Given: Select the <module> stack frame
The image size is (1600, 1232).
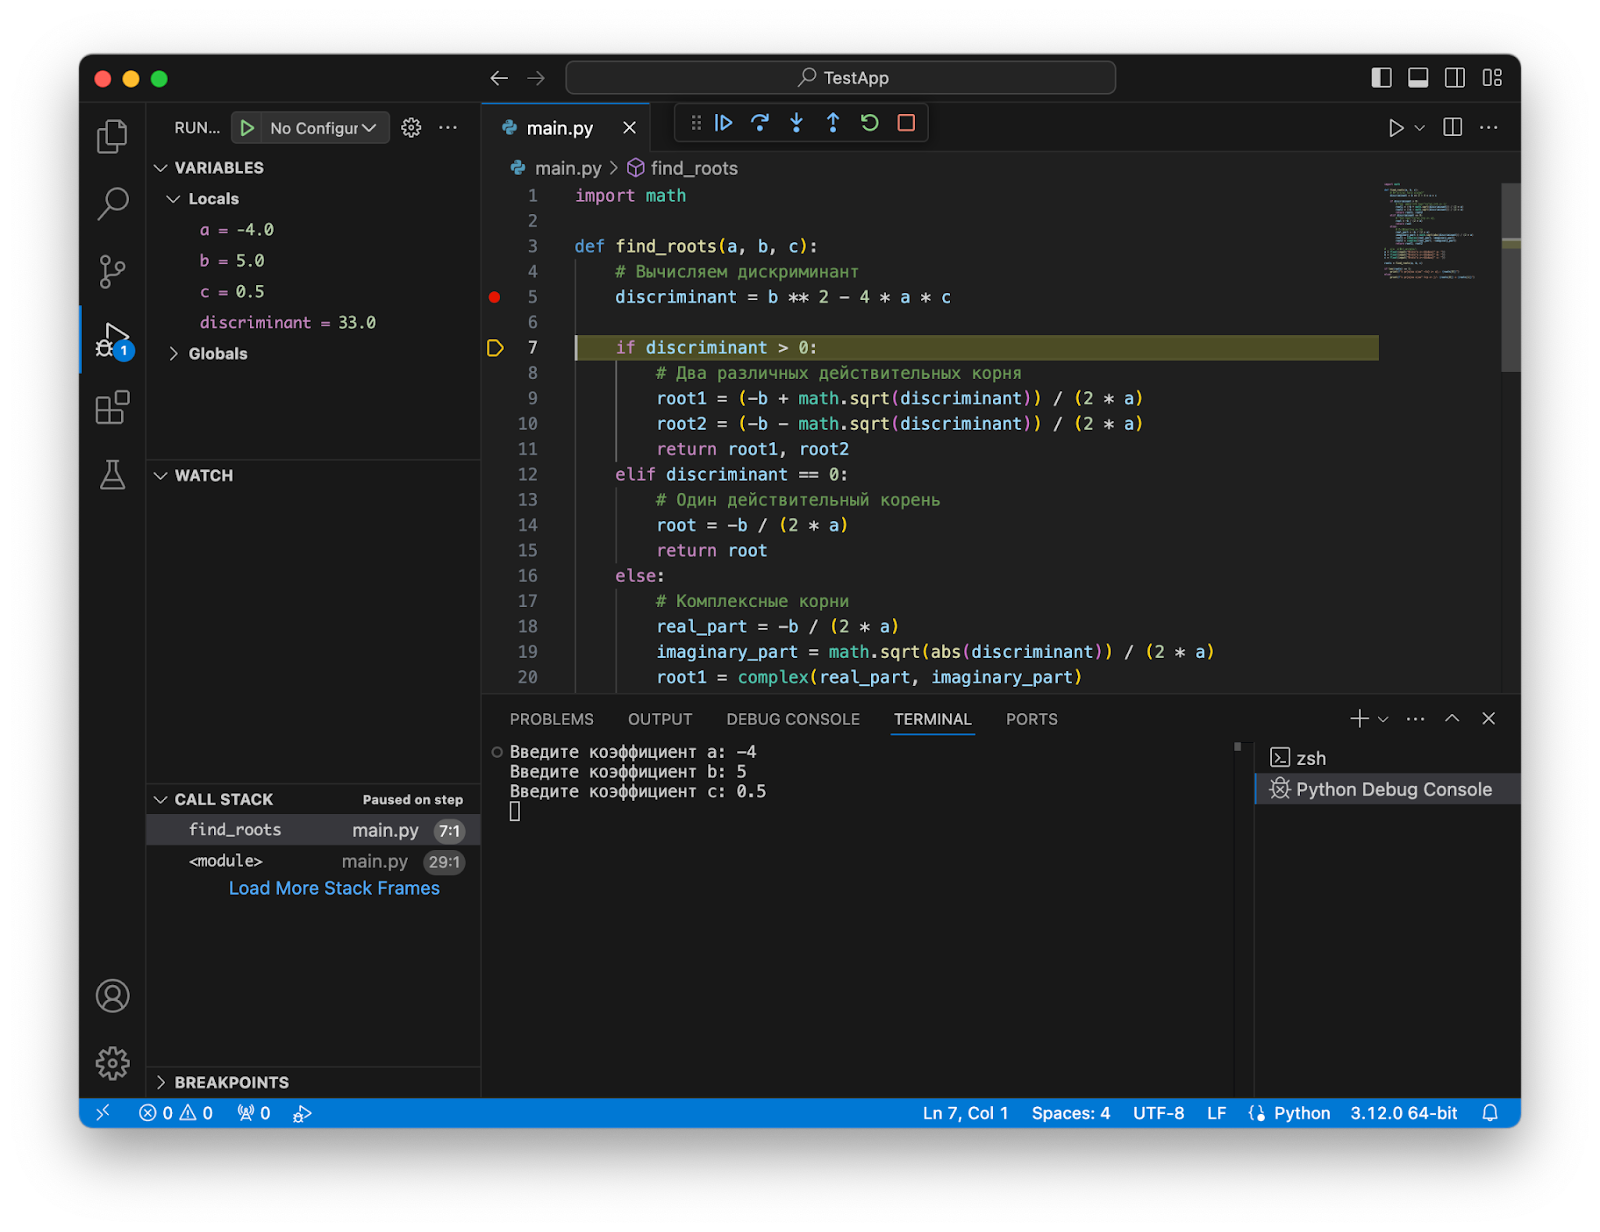Looking at the screenshot, I should point(313,861).
